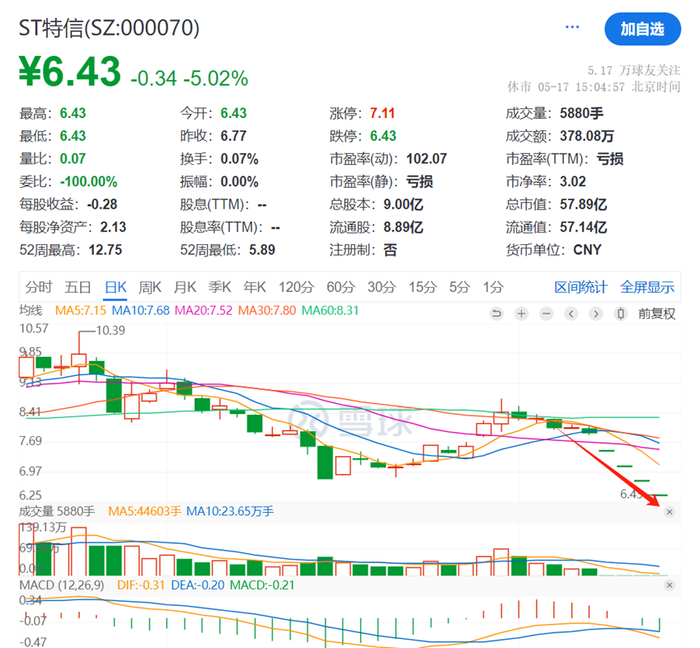Viewport: 700px width, 648px height.
Task: Switch to the 5分 interval tab
Action: point(459,287)
